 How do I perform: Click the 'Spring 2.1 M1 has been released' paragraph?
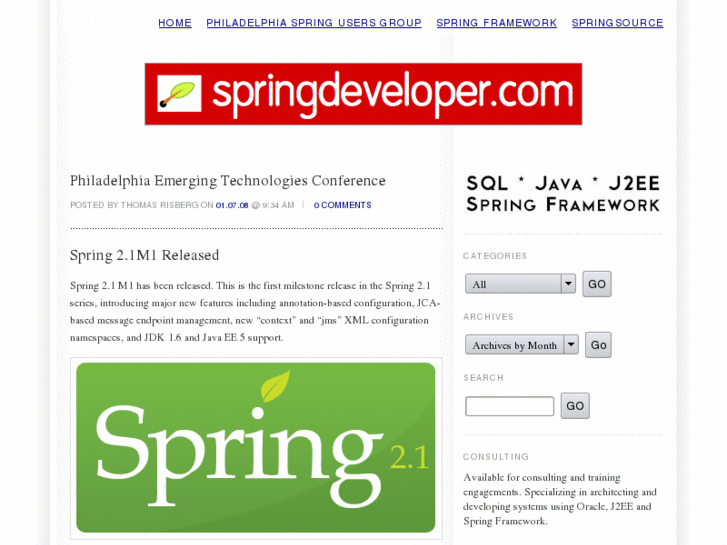click(x=255, y=312)
